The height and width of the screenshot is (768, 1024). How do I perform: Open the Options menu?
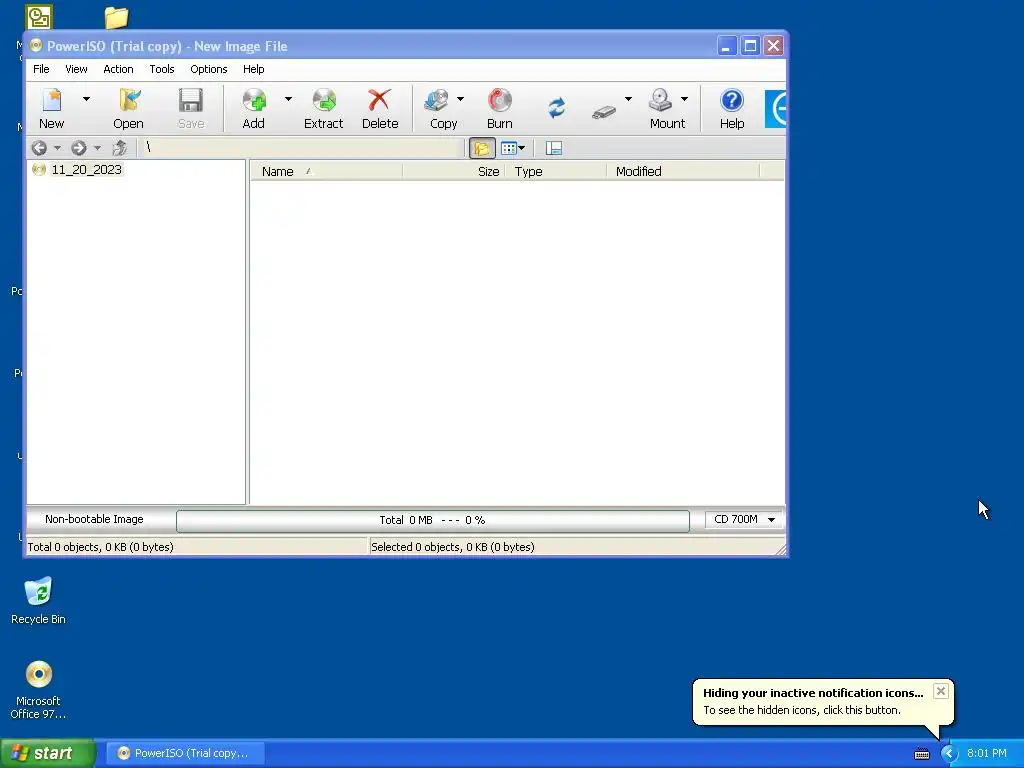pyautogui.click(x=209, y=69)
